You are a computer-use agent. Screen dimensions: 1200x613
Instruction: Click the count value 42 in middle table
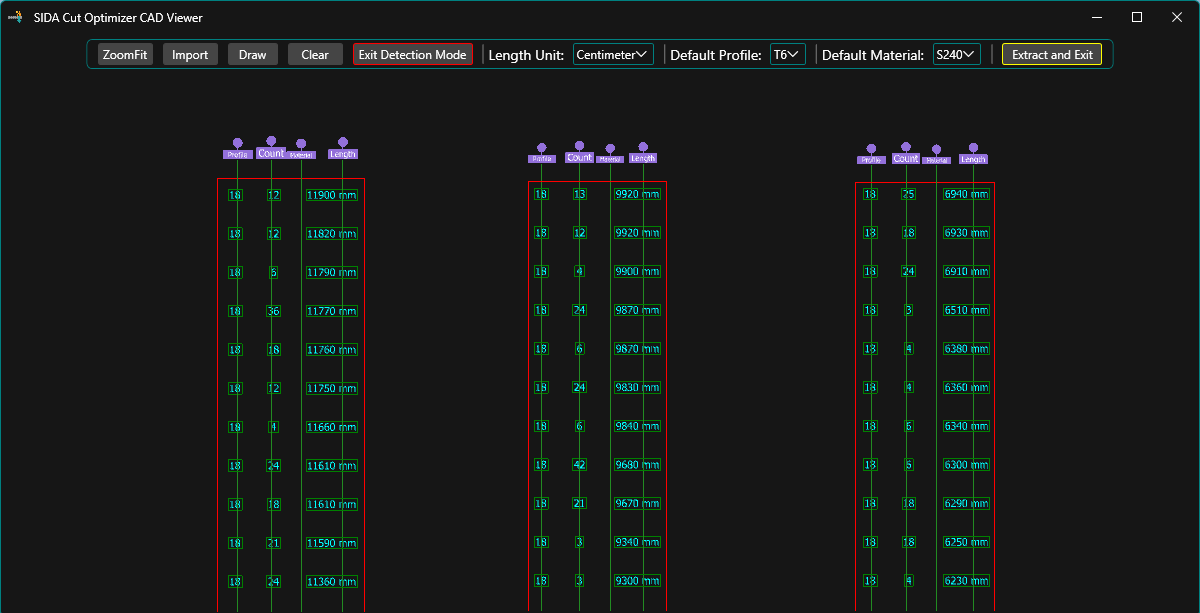click(580, 465)
